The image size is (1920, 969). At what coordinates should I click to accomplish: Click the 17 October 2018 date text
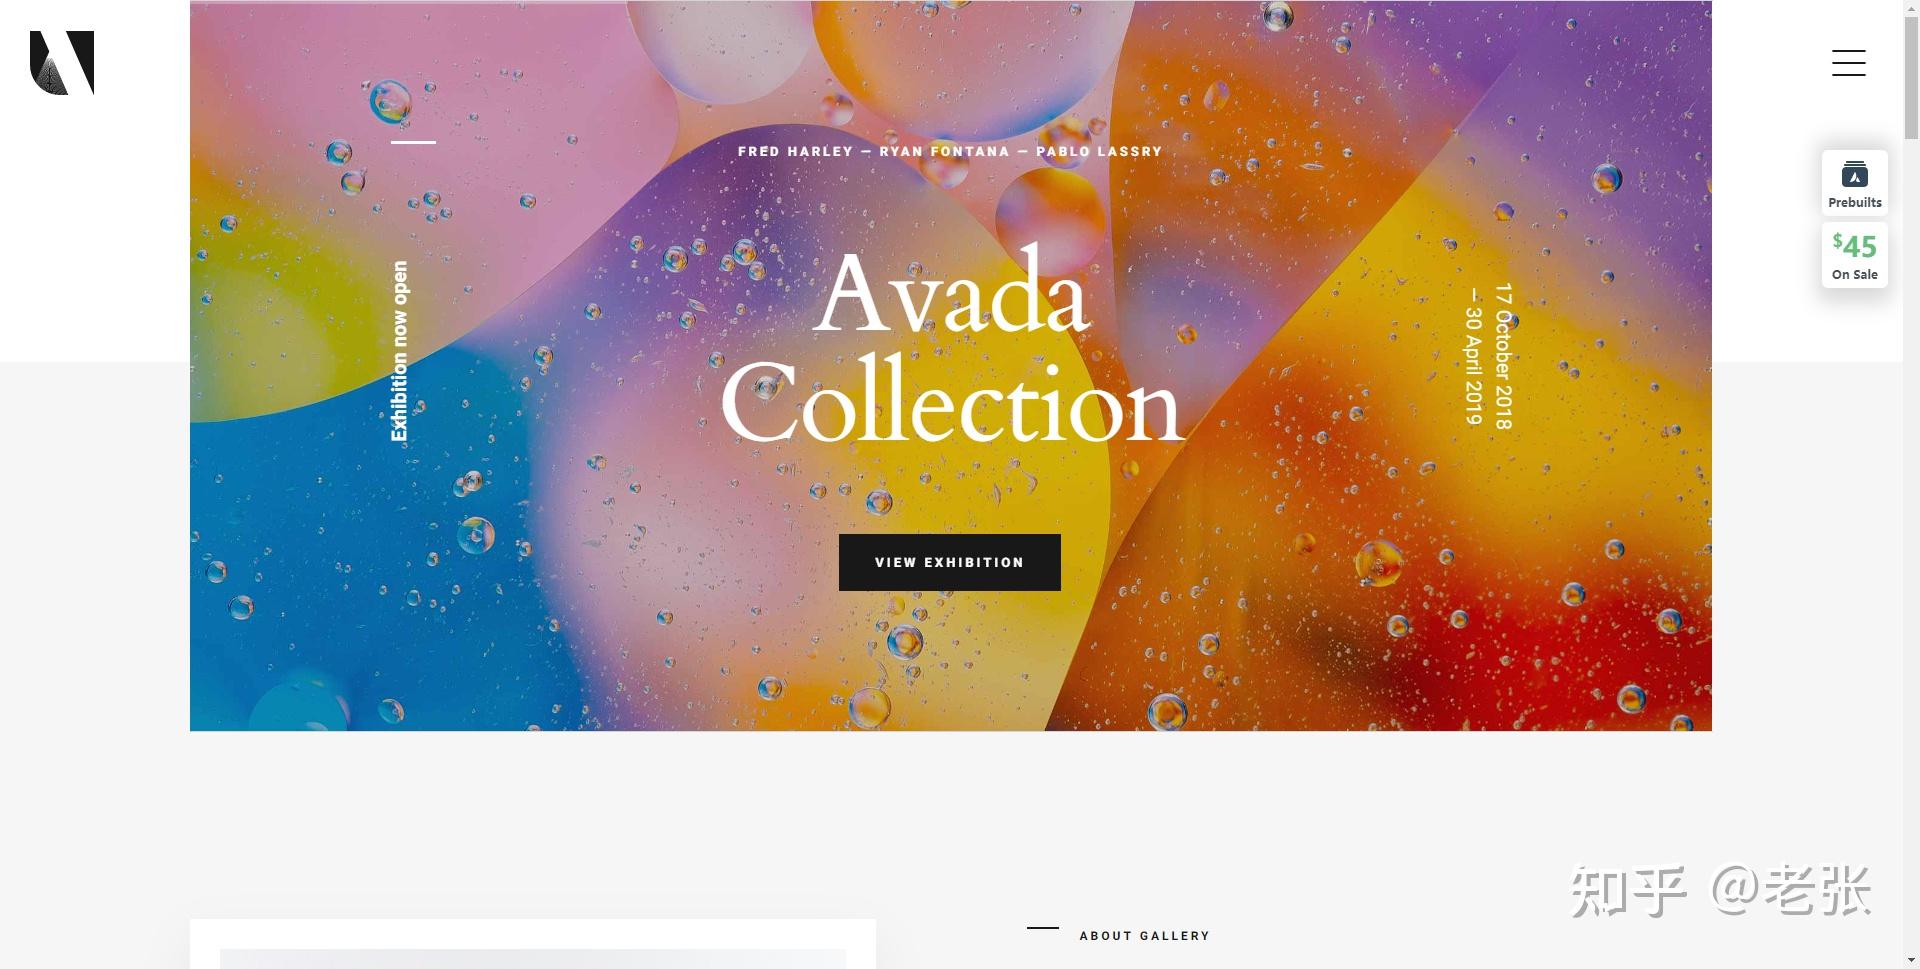point(1503,356)
